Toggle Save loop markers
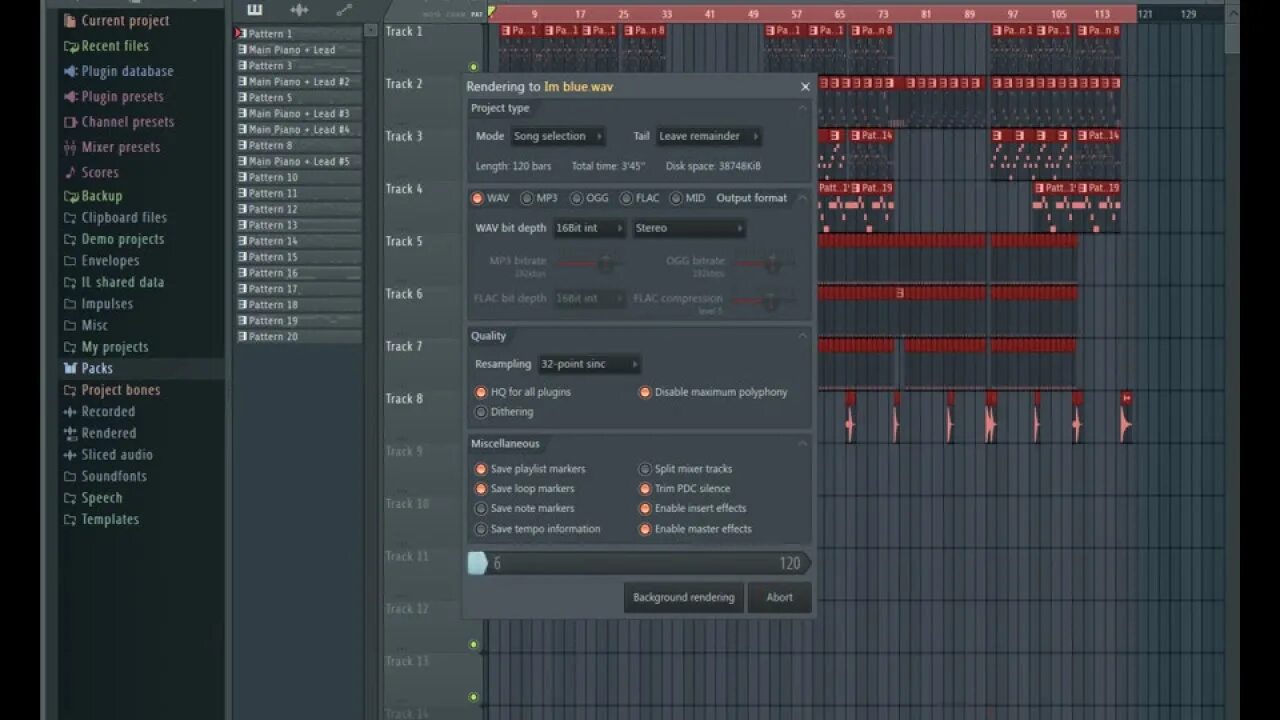This screenshot has height=720, width=1280. (x=481, y=489)
